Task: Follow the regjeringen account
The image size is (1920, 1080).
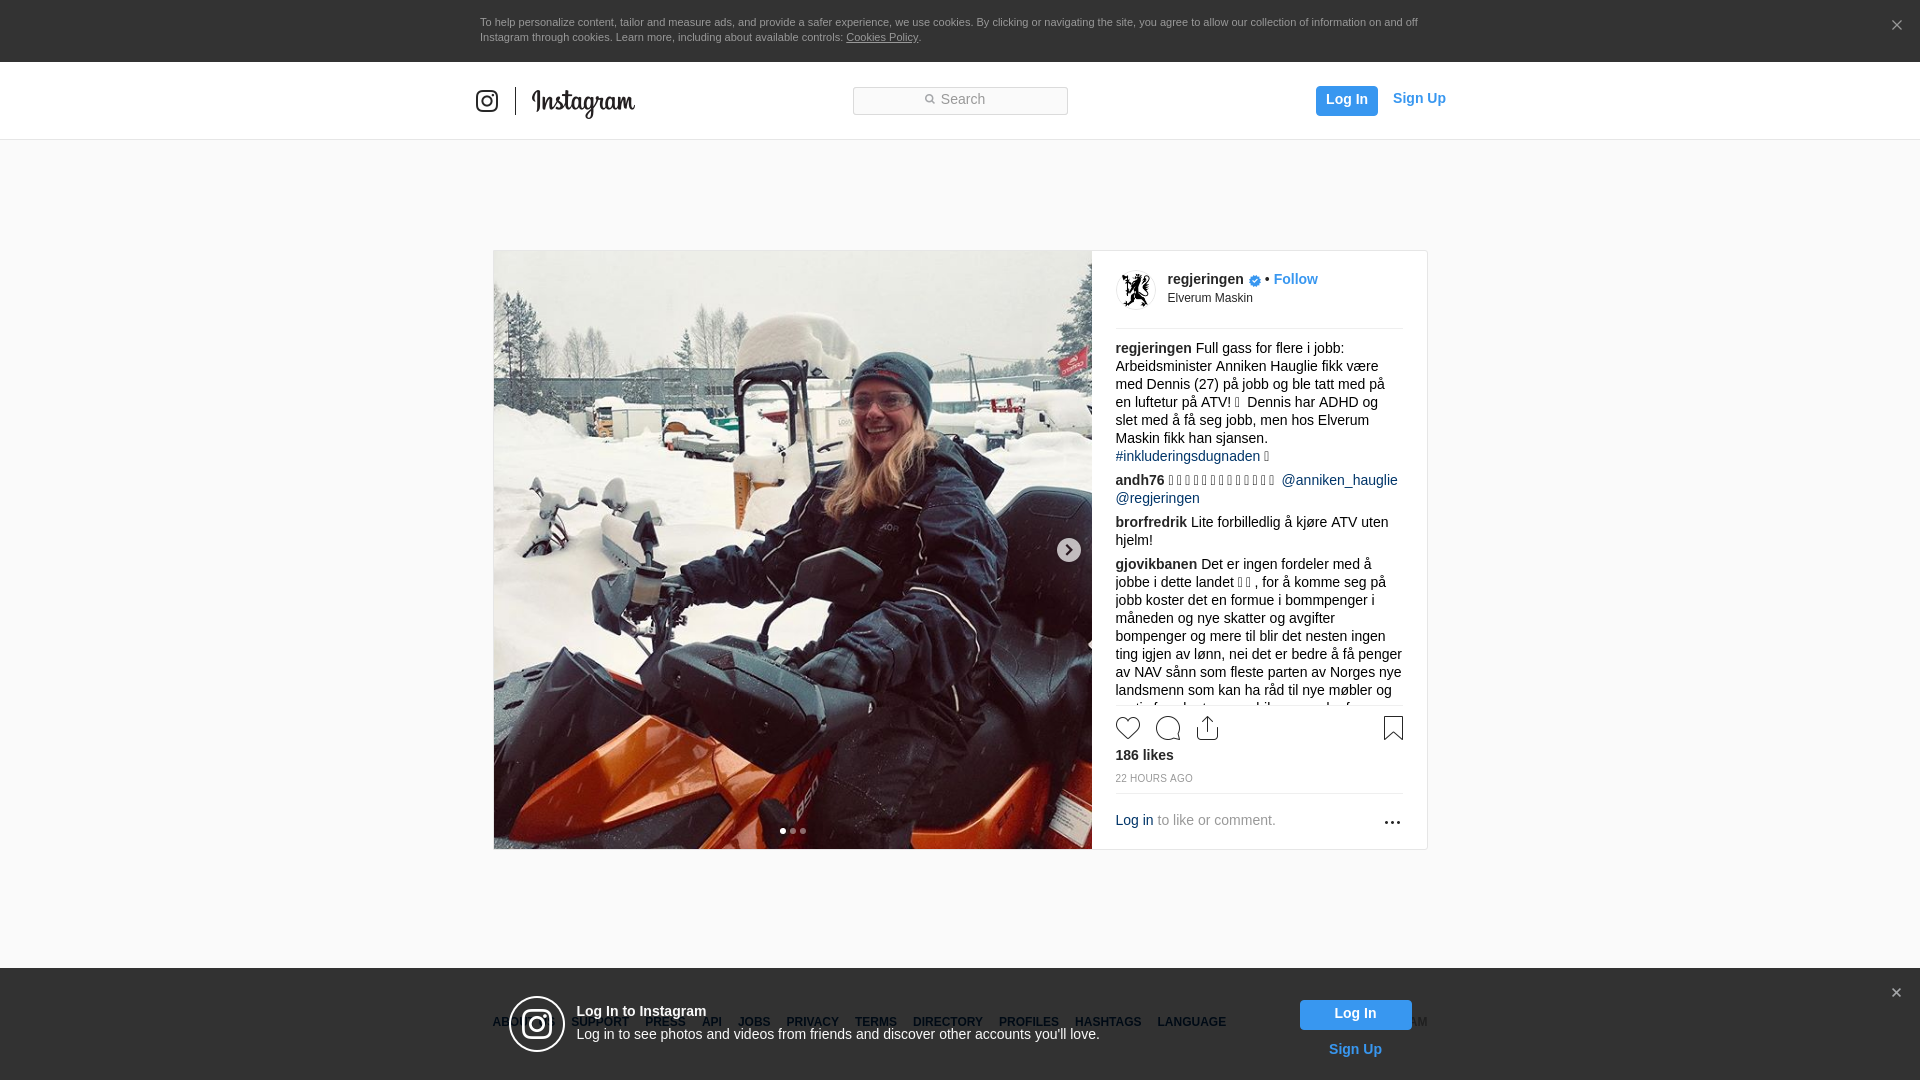Action: (1295, 279)
